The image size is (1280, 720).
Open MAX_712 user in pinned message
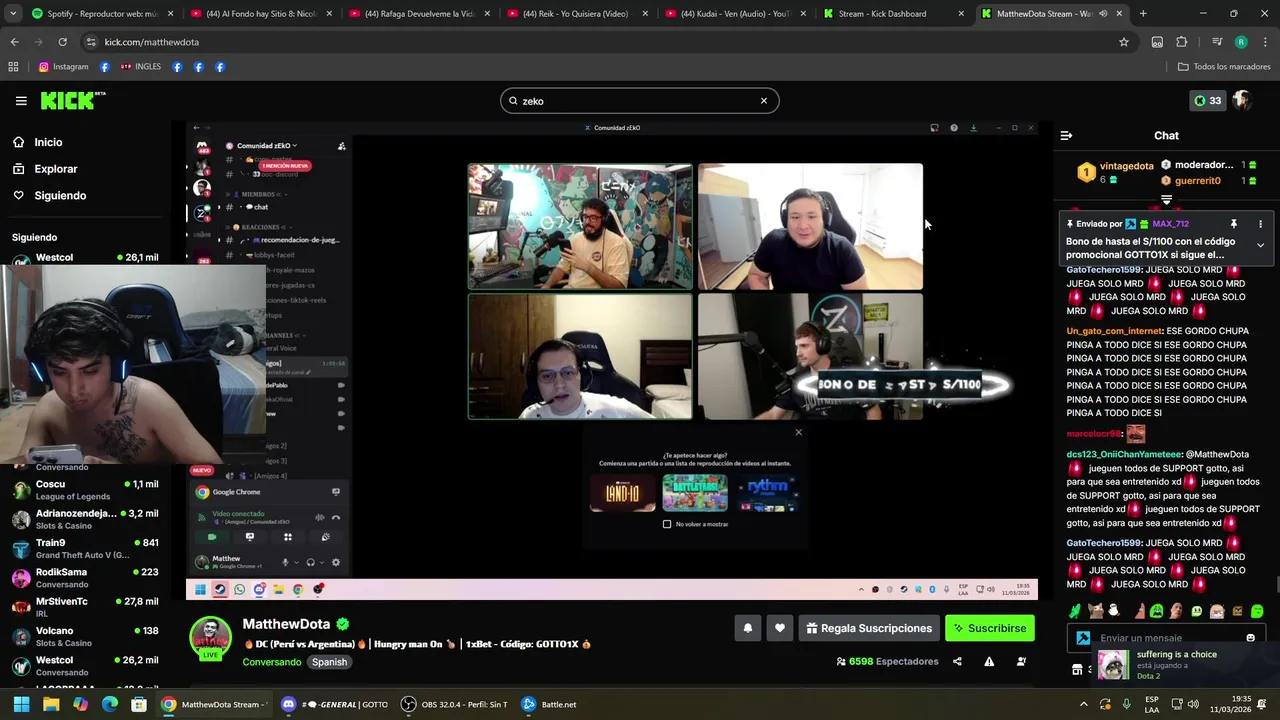coord(1170,224)
